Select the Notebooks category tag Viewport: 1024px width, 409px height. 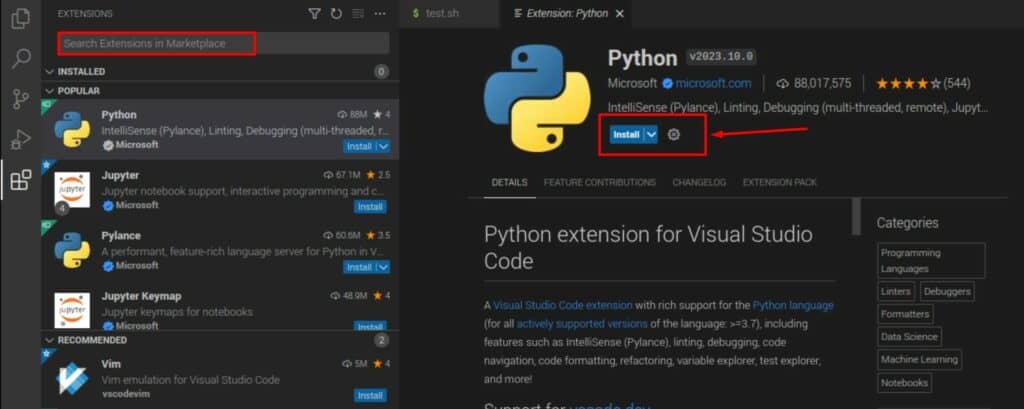904,382
